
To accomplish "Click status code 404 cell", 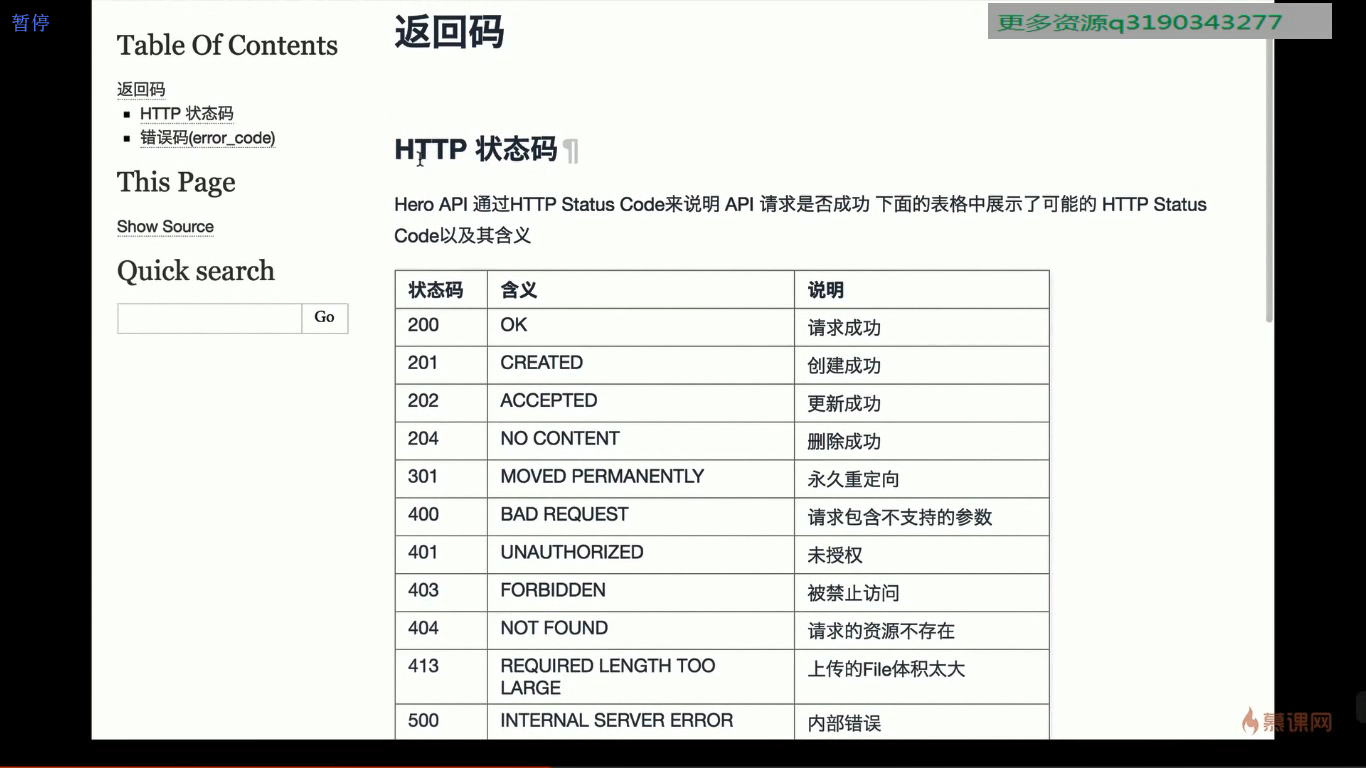I will (441, 631).
